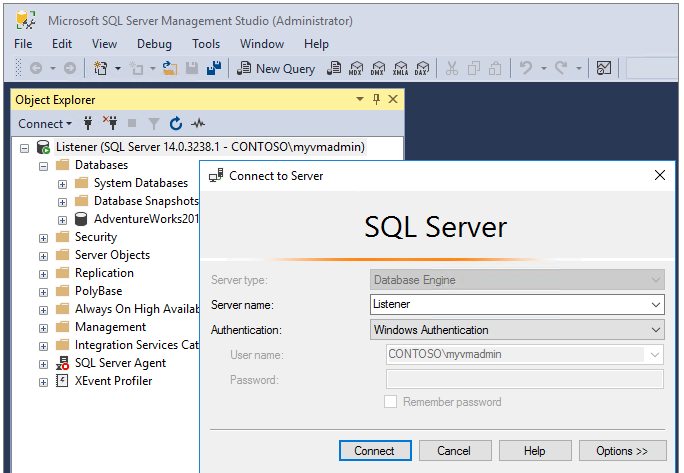The height and width of the screenshot is (473, 684).
Task: Close the Connect to Server dialog
Action: (x=660, y=175)
